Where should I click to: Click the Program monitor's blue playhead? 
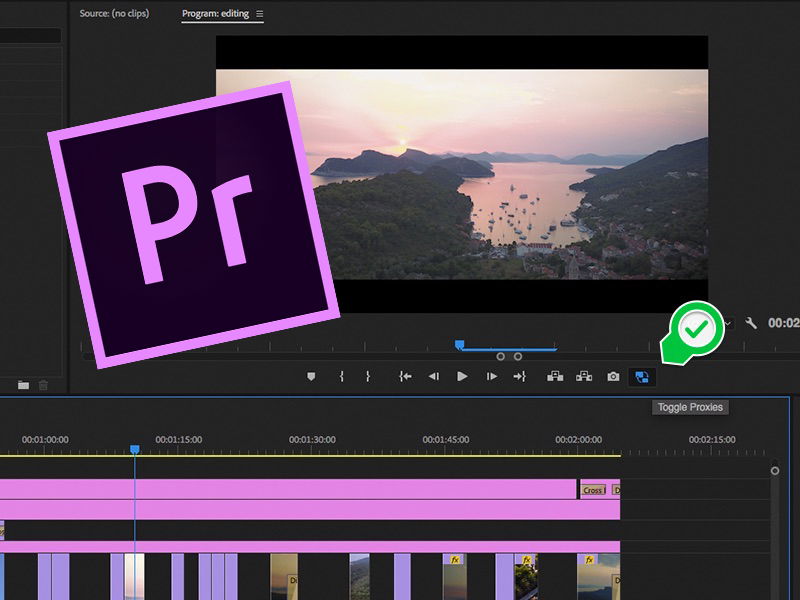pos(459,345)
